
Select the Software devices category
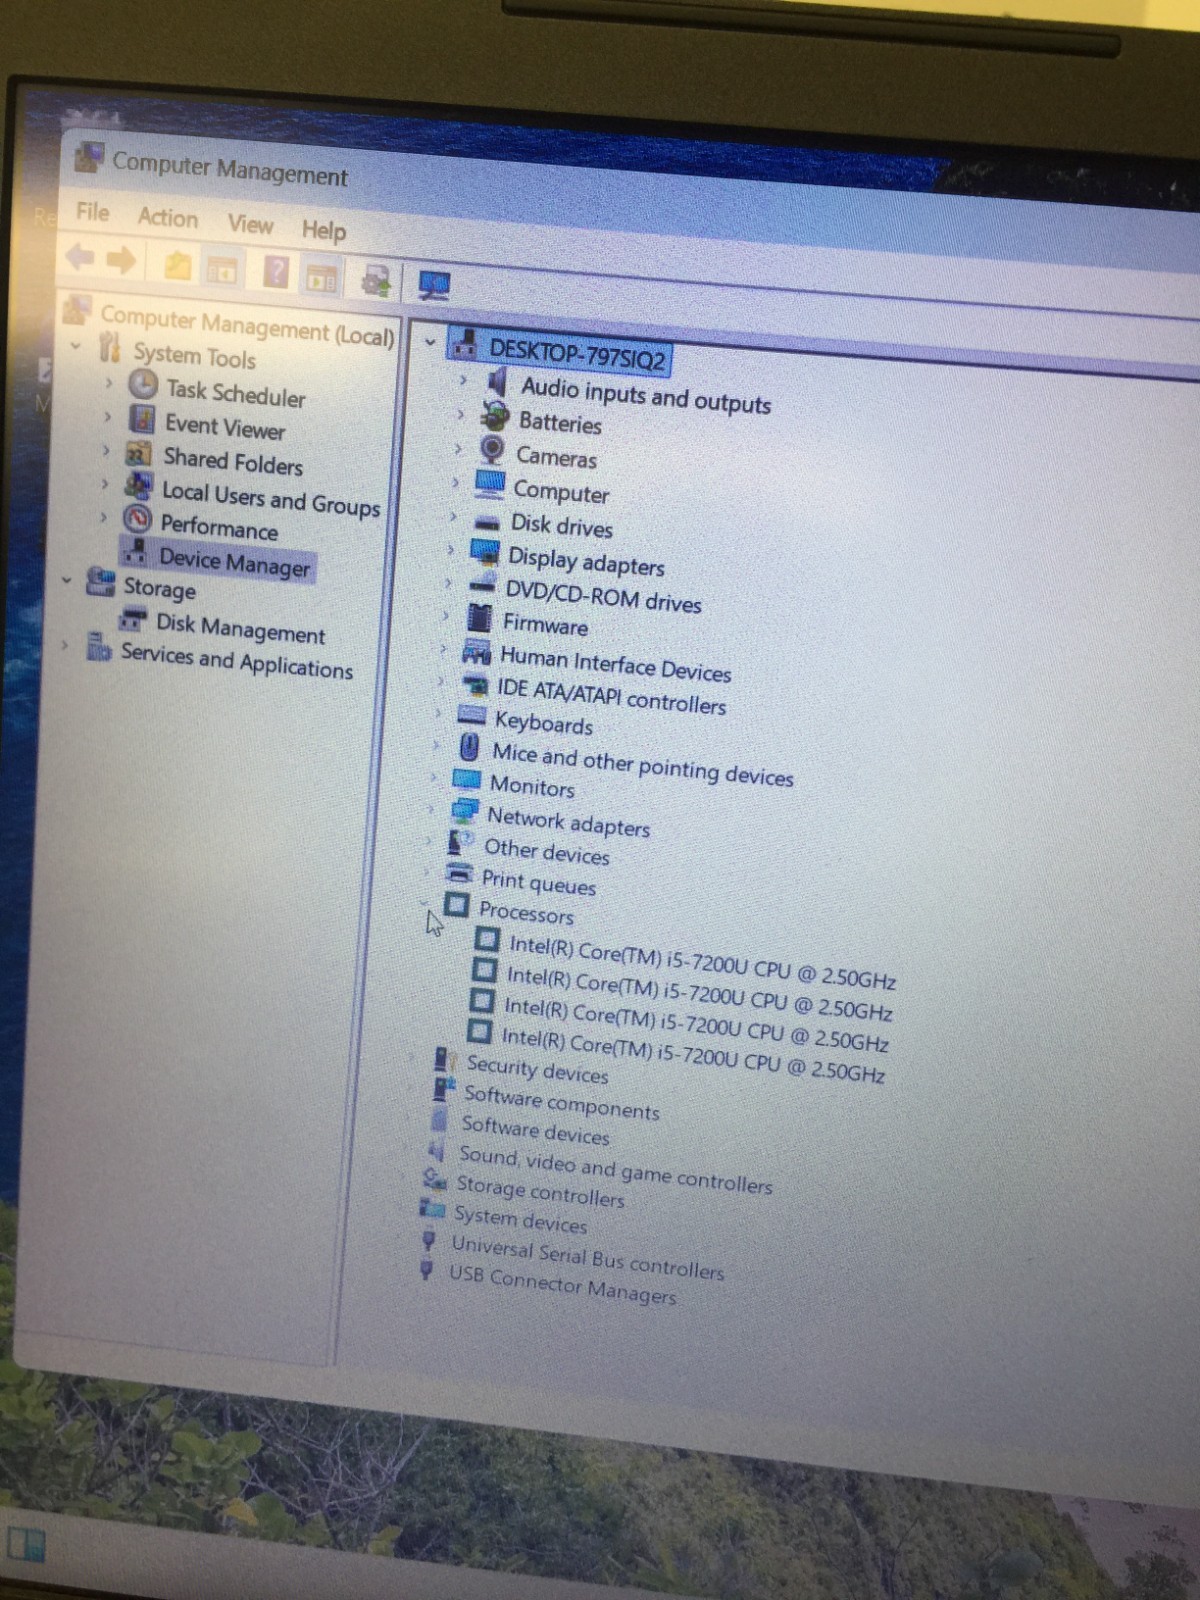(x=535, y=1130)
